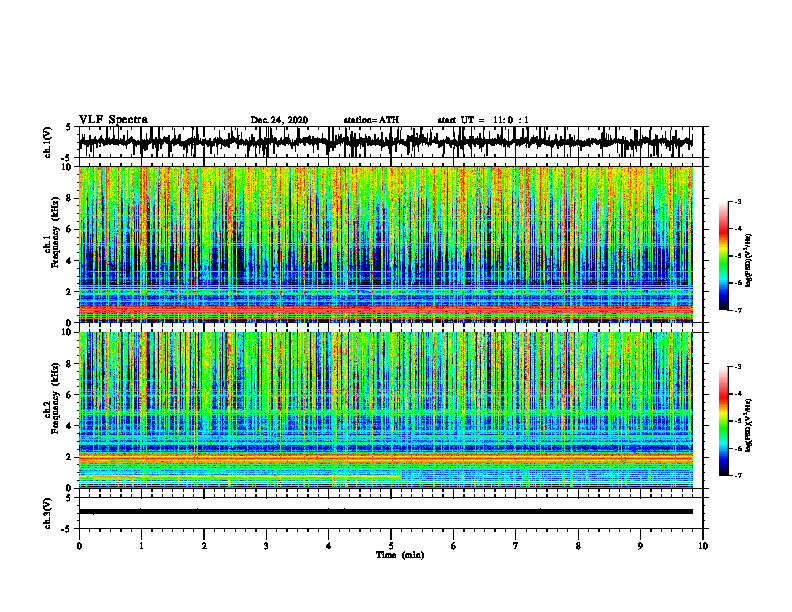Click time axis tick label "5"

(x=391, y=546)
